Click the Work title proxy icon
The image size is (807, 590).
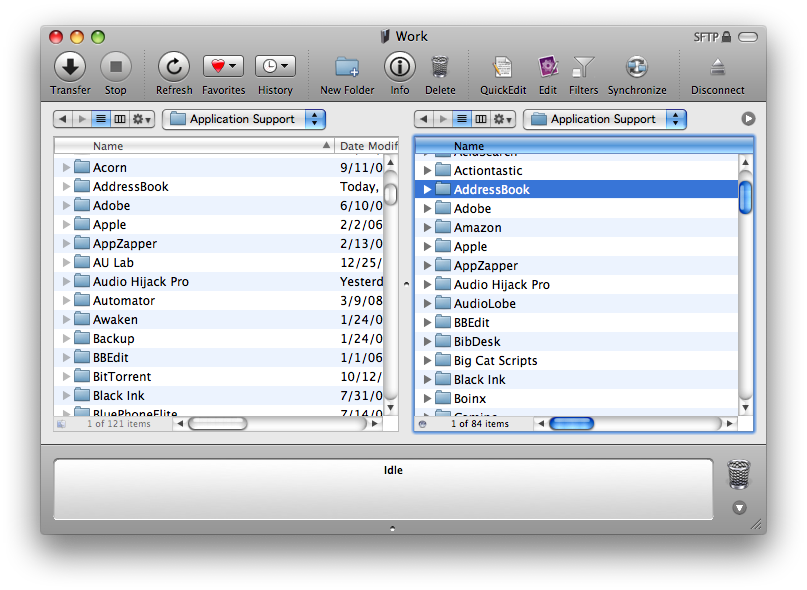click(x=384, y=37)
